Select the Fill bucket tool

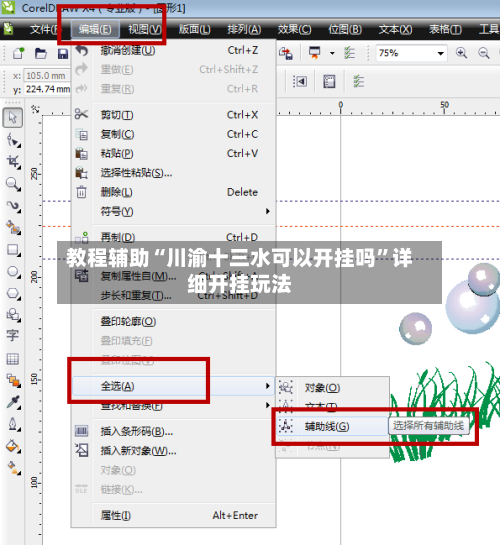13,446
